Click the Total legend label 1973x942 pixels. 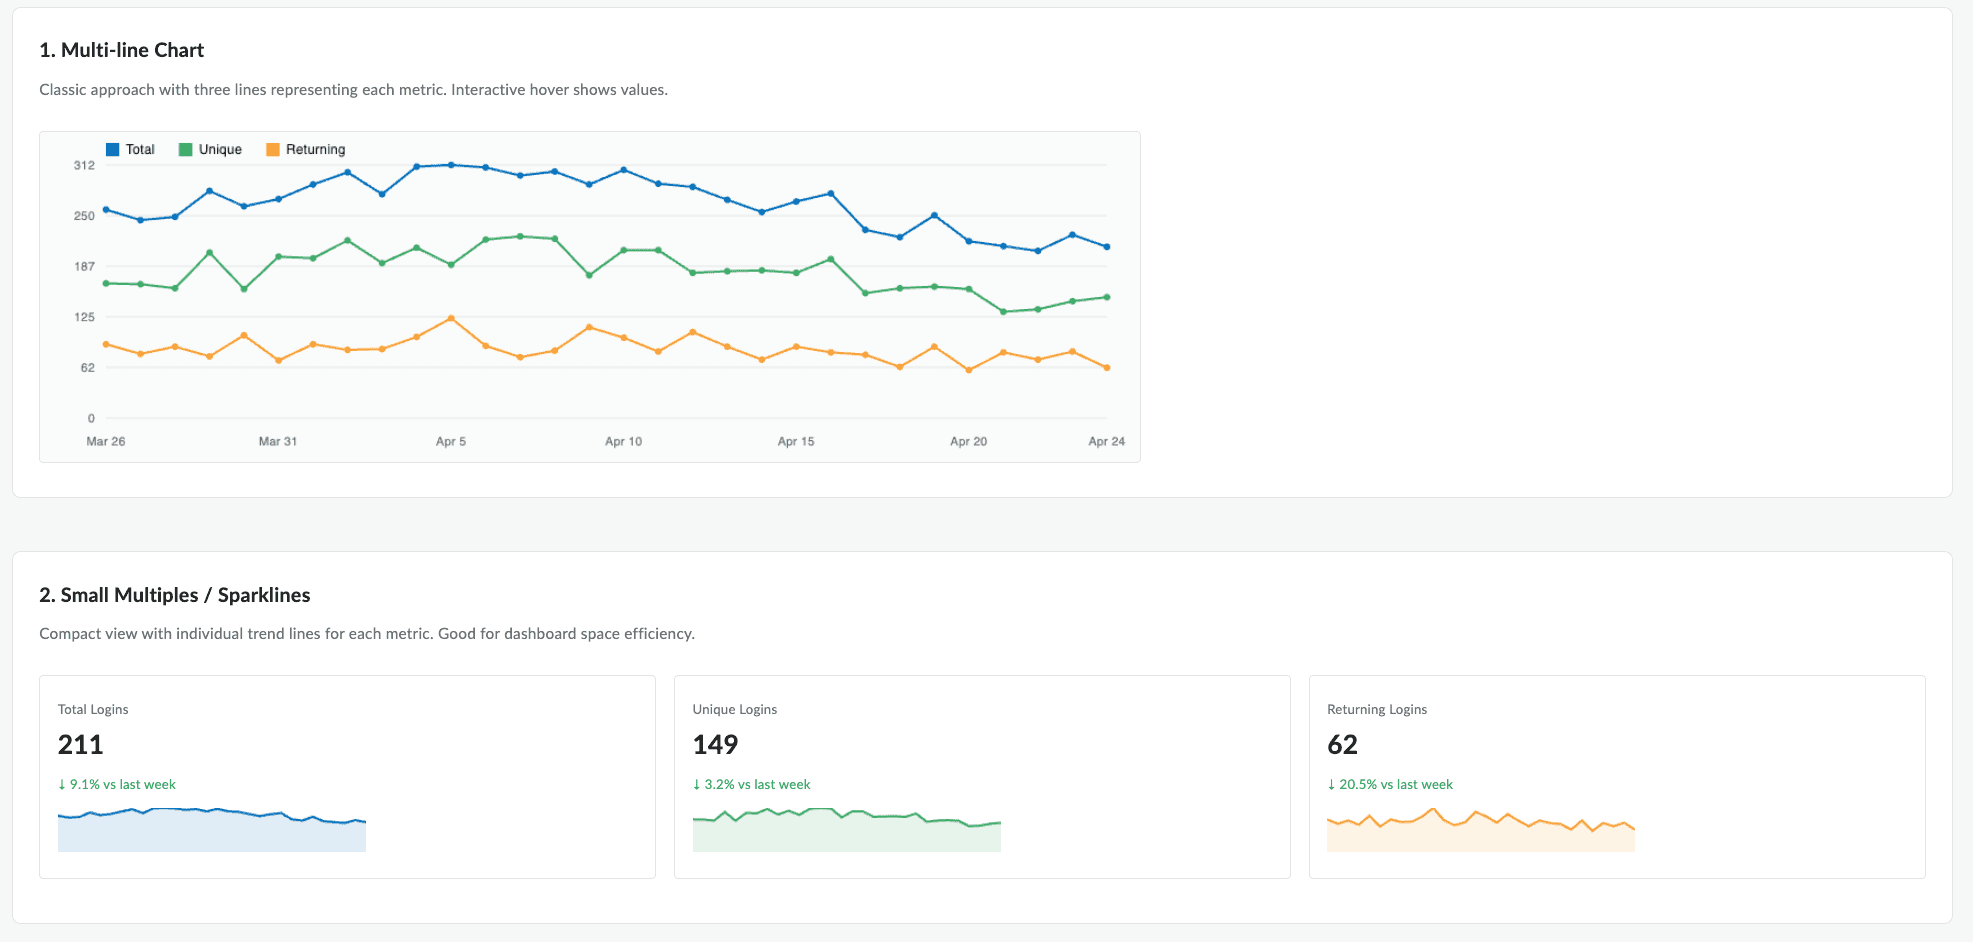tap(140, 150)
